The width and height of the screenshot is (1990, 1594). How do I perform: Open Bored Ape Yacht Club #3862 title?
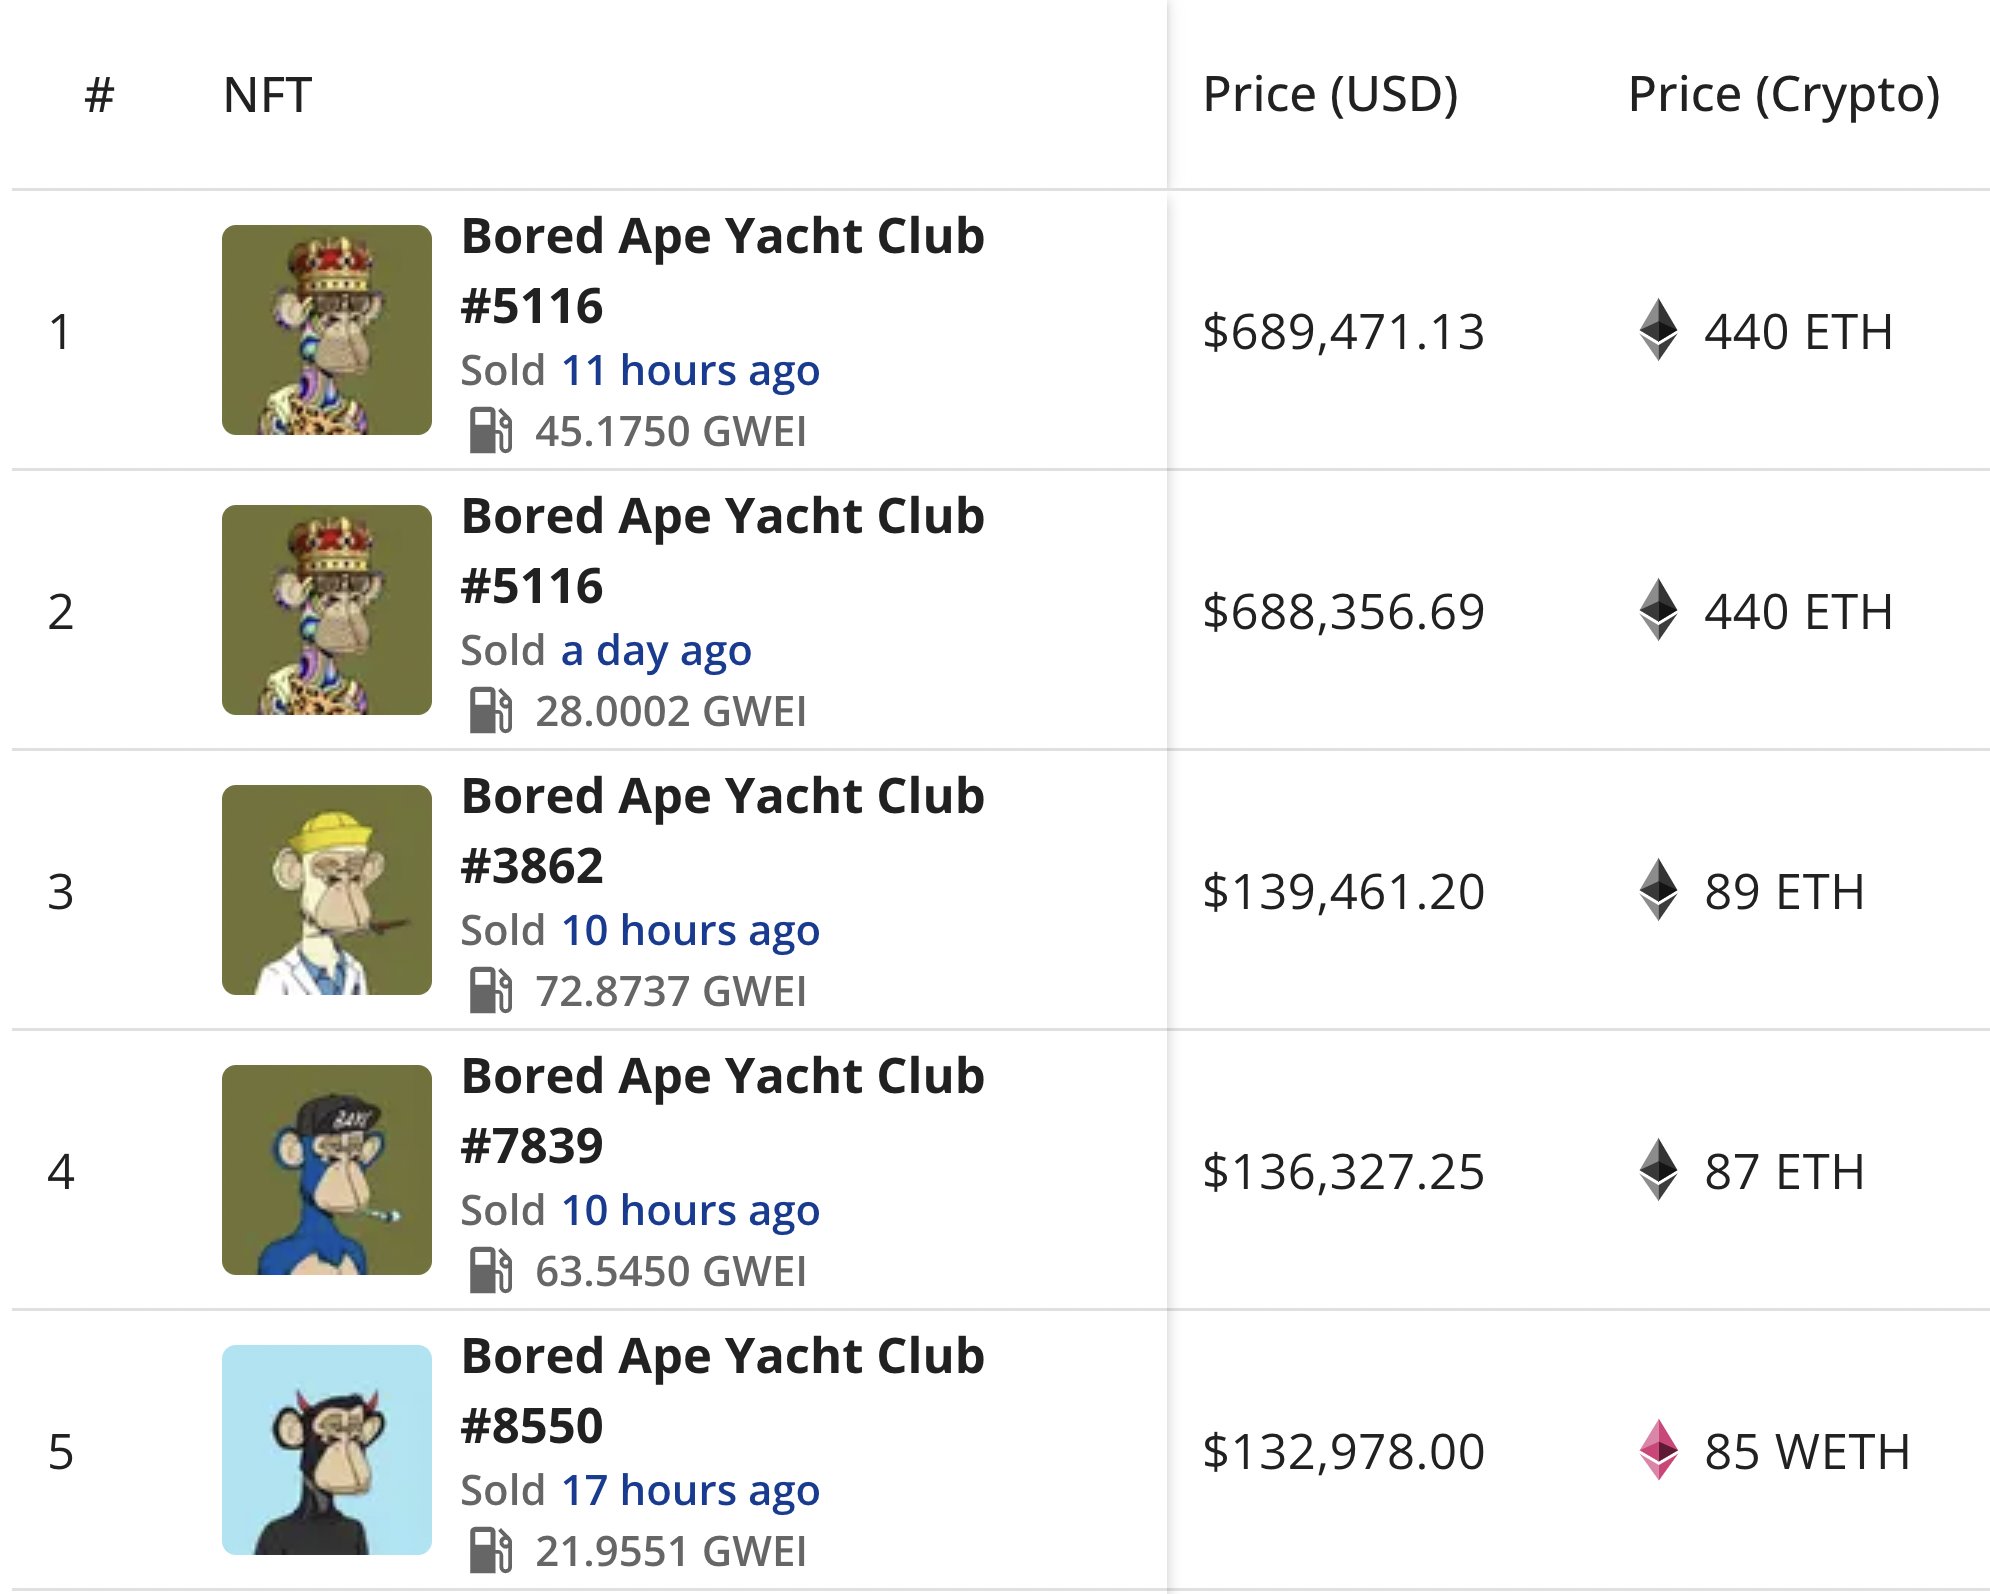coord(722,830)
